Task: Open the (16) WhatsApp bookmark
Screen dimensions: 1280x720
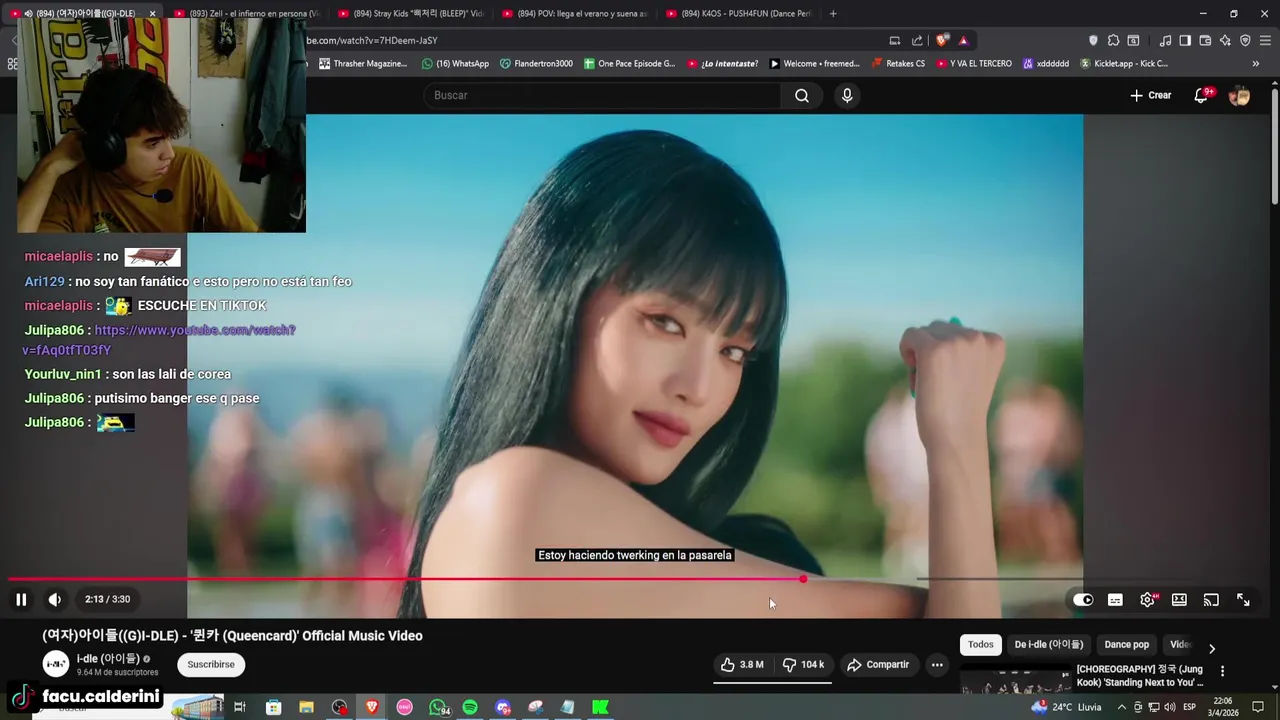Action: (455, 63)
